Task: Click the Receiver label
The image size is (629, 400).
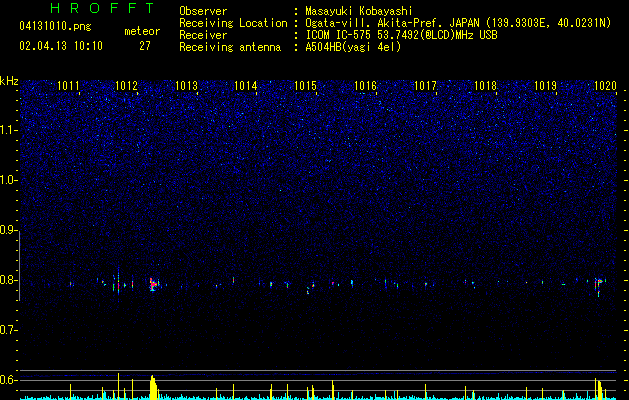Action: click(x=203, y=35)
